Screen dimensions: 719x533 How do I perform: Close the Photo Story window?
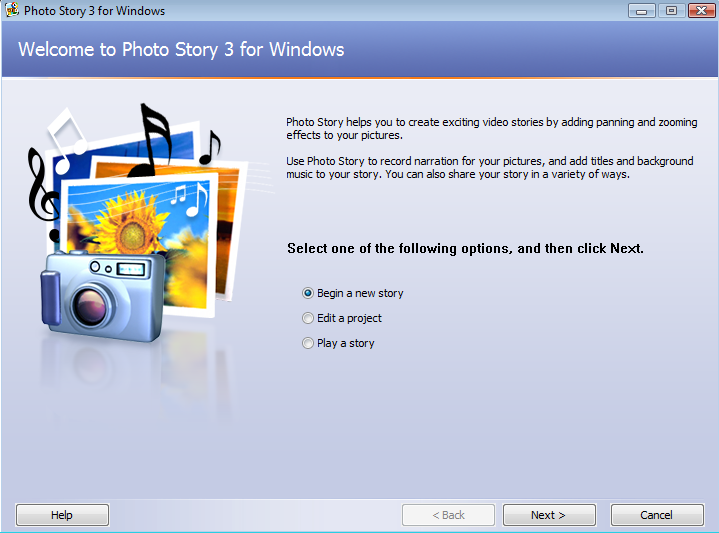[701, 11]
